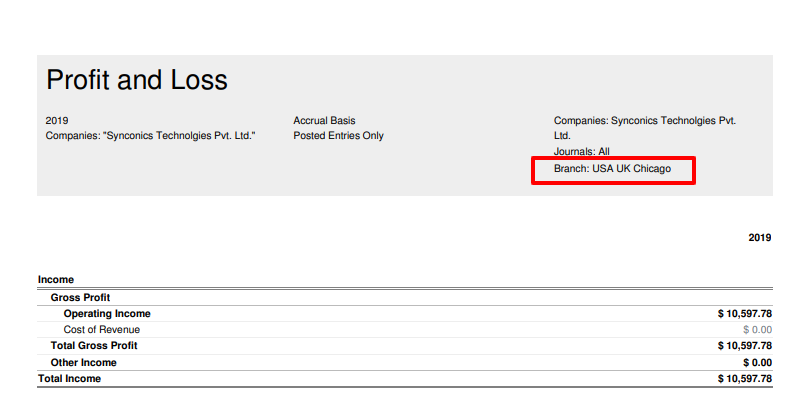The height and width of the screenshot is (415, 809).
Task: Click the 2019 column header above amounts
Action: pyautogui.click(x=759, y=238)
